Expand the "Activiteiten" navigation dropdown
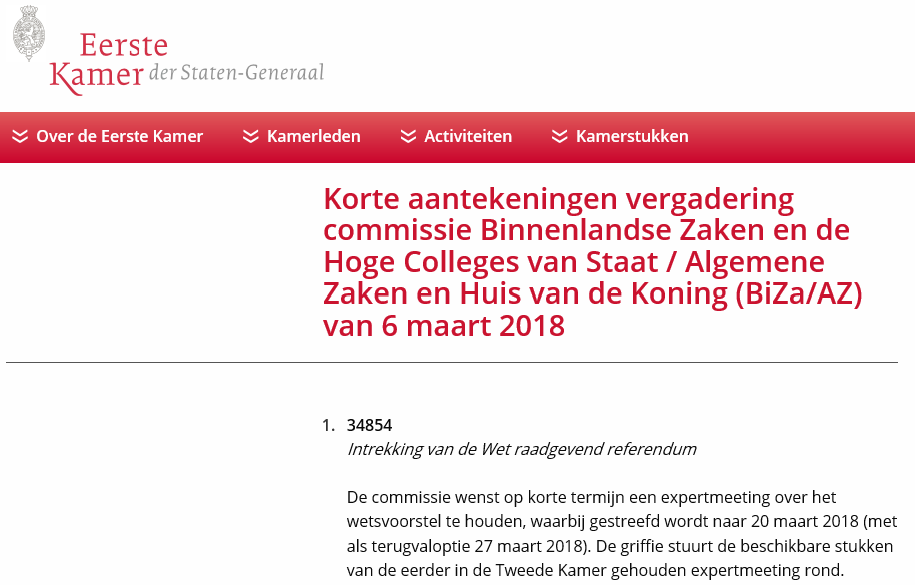 [x=470, y=136]
